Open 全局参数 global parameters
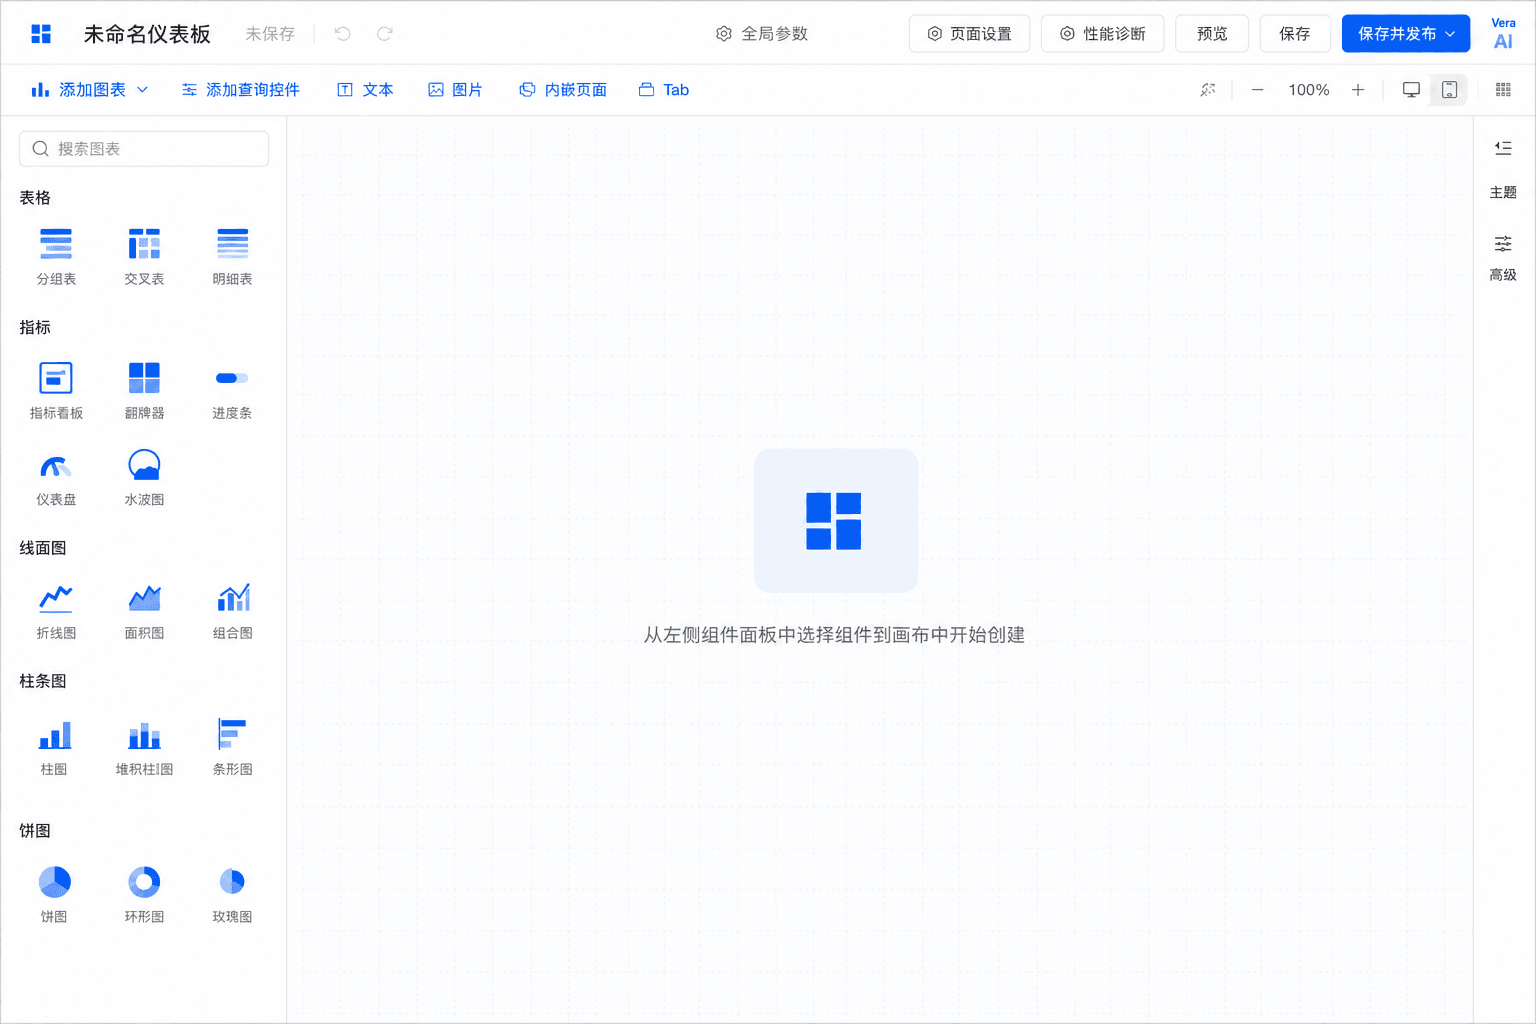This screenshot has height=1024, width=1536. point(762,34)
